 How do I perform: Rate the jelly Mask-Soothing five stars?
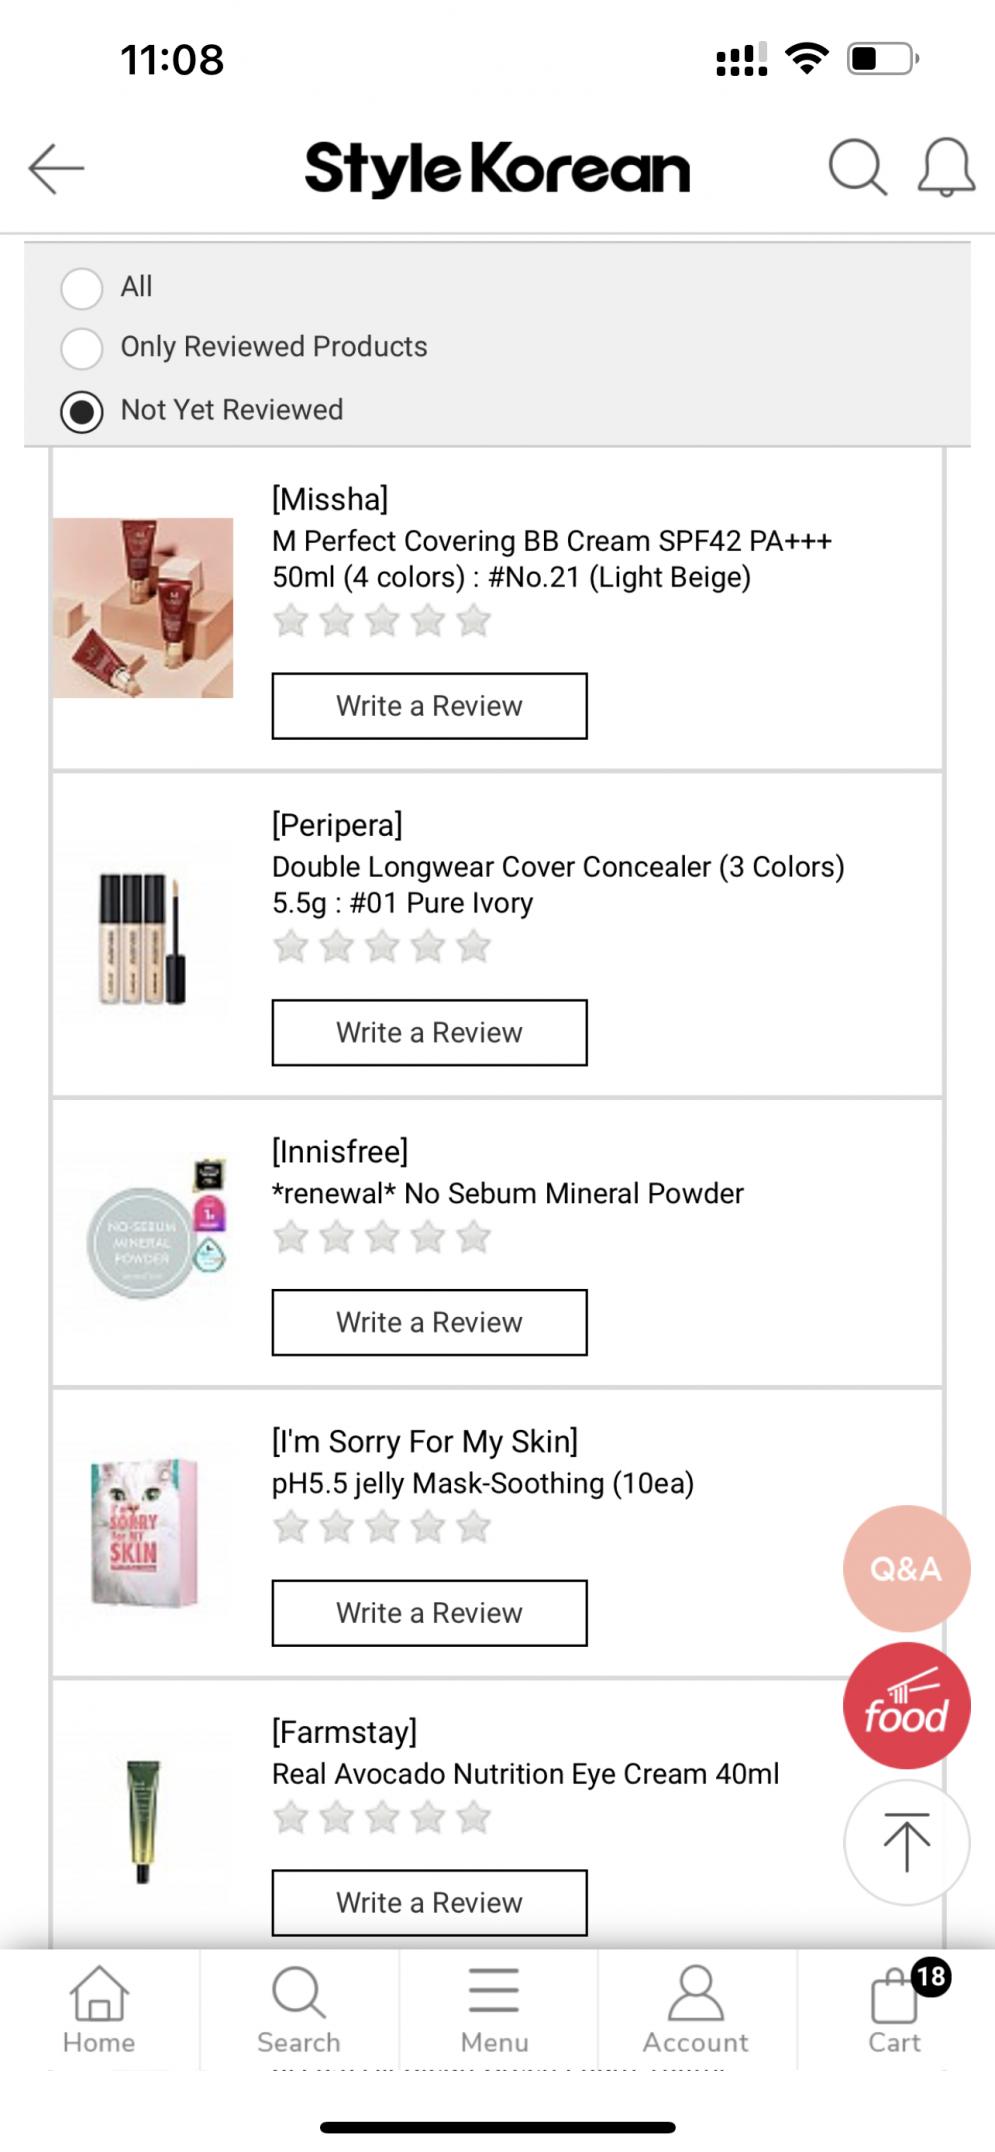tap(473, 1527)
